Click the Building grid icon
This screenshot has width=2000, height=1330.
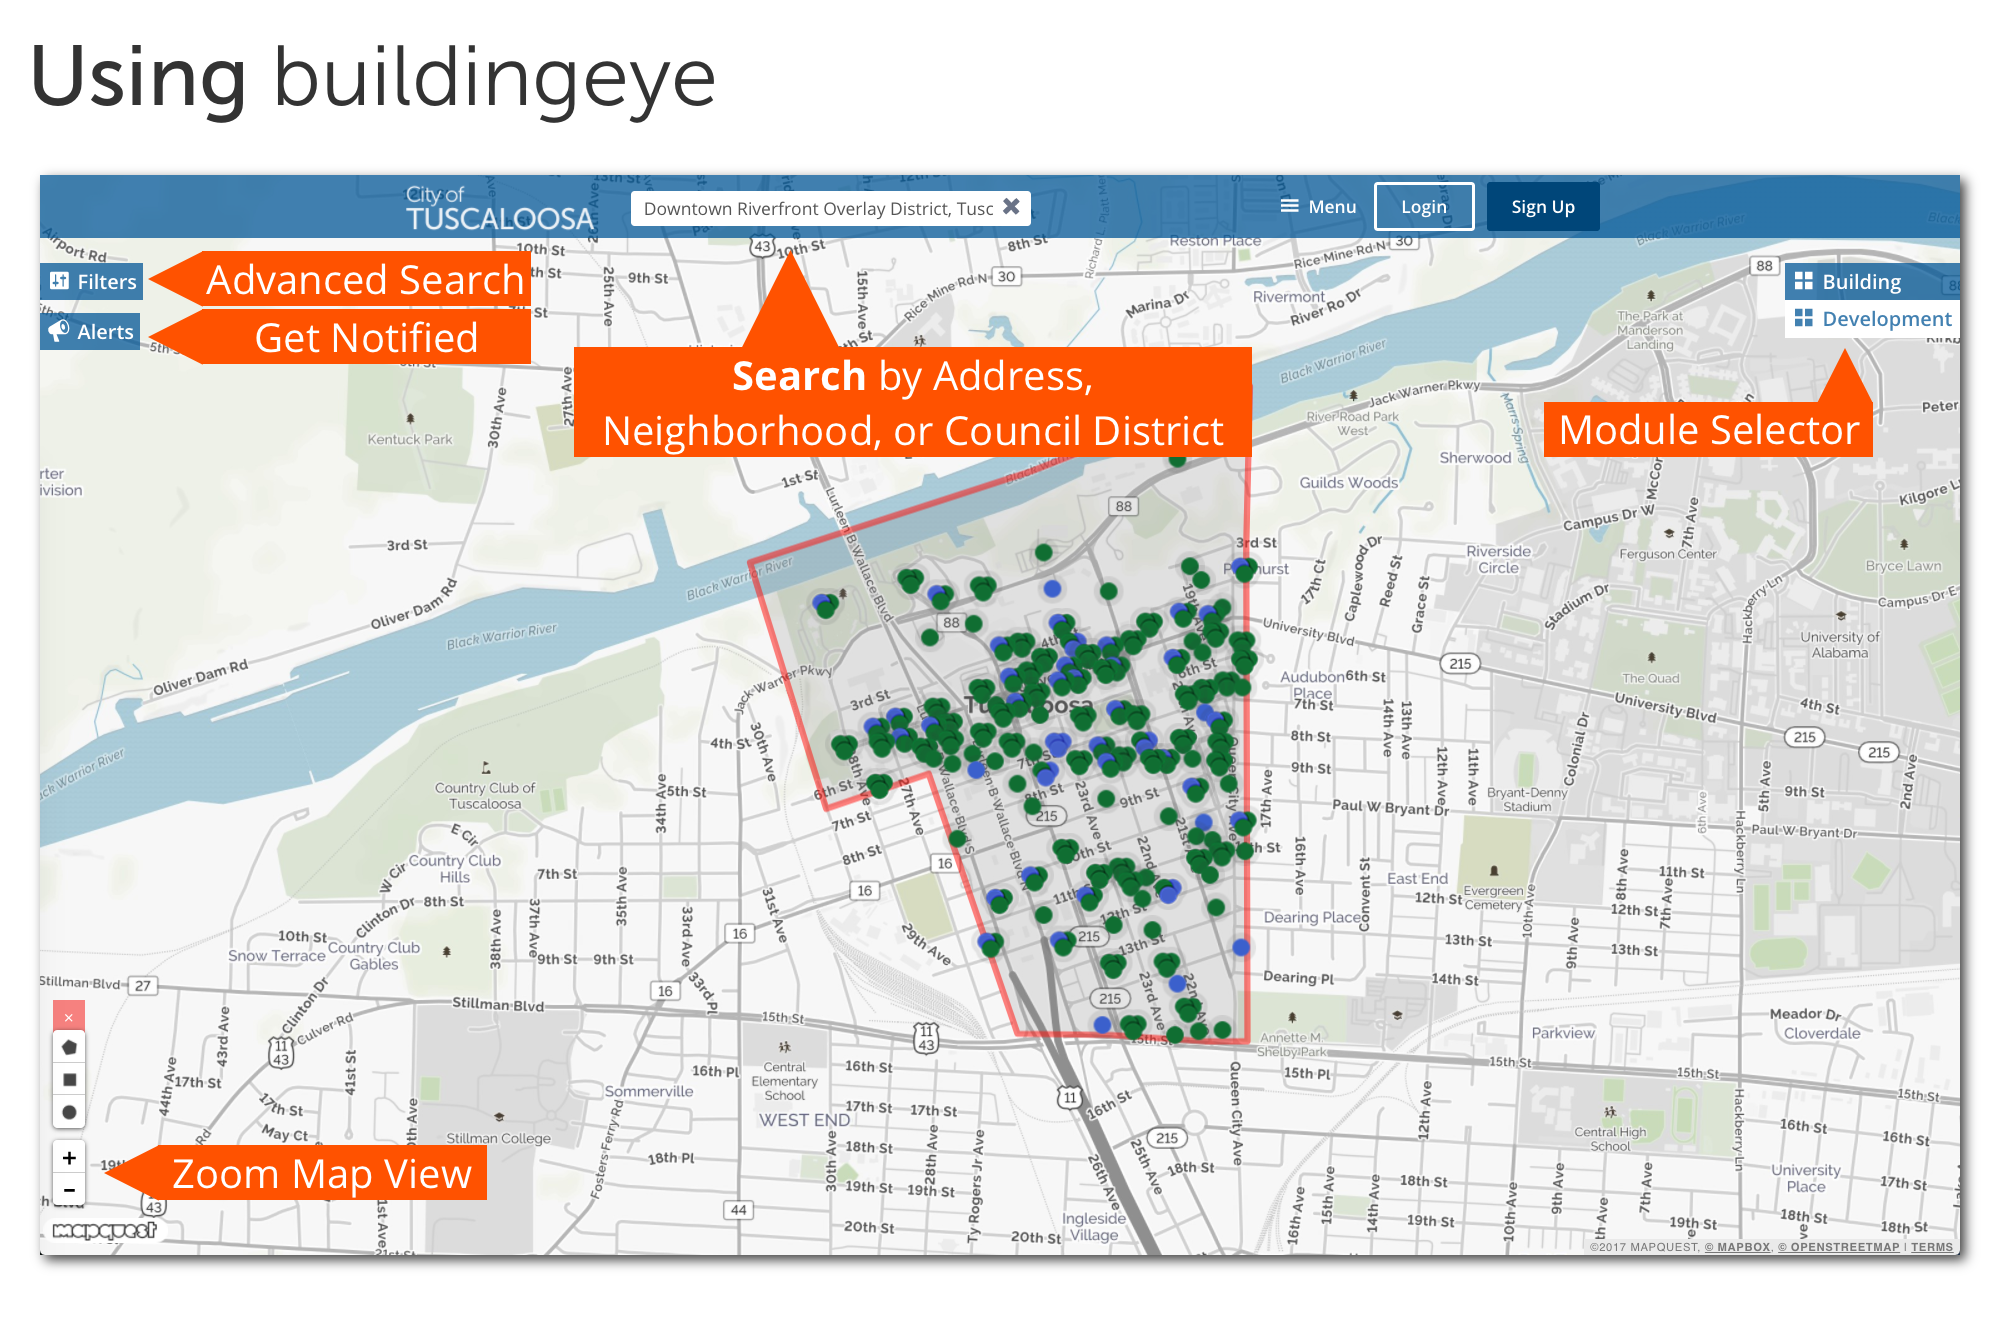[1803, 281]
